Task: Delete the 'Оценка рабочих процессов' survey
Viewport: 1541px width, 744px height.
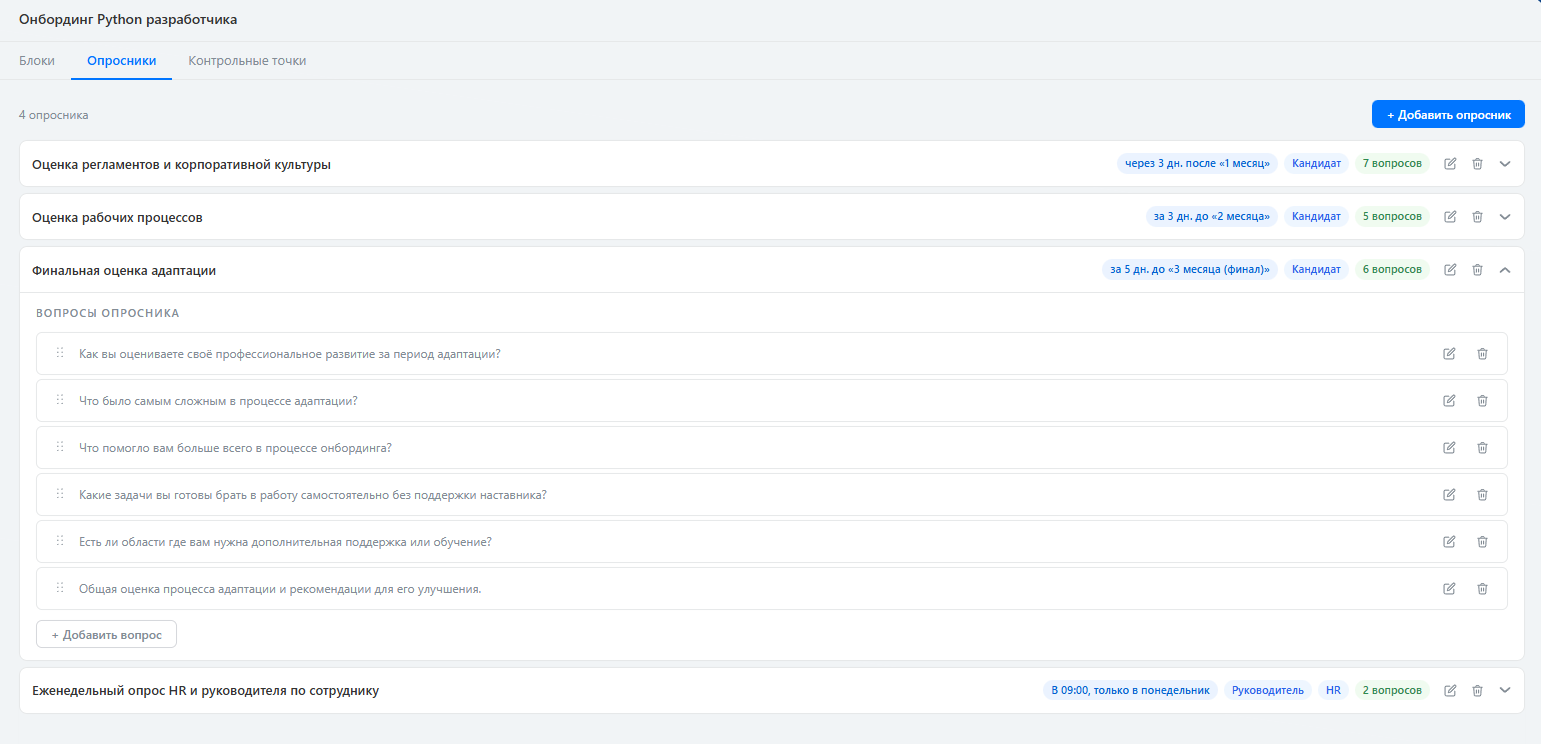Action: [1477, 217]
